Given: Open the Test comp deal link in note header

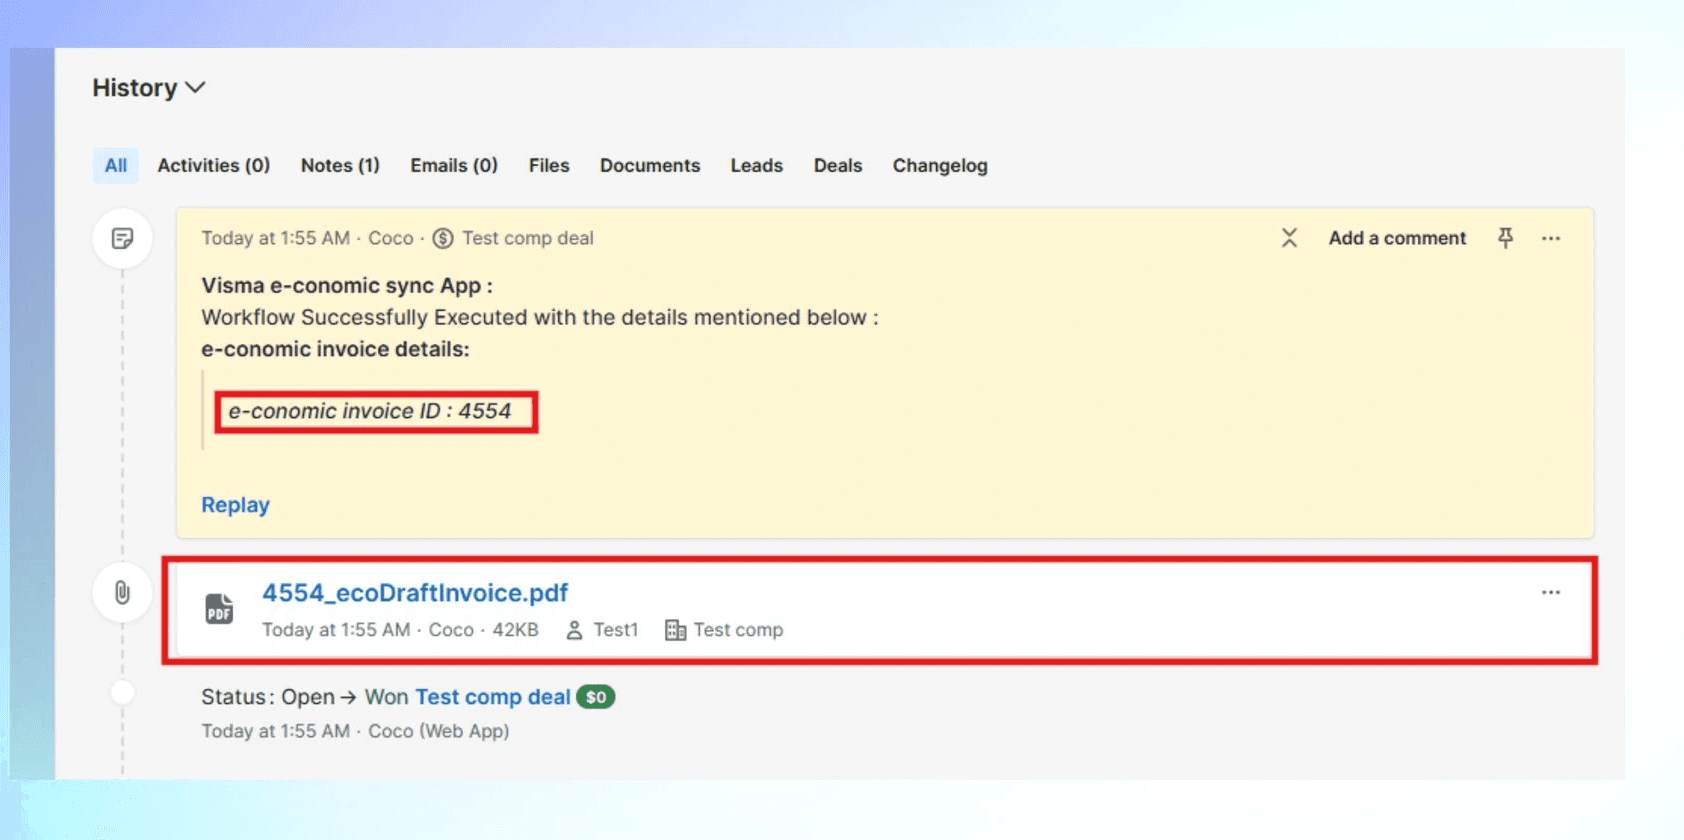Looking at the screenshot, I should click(x=528, y=238).
